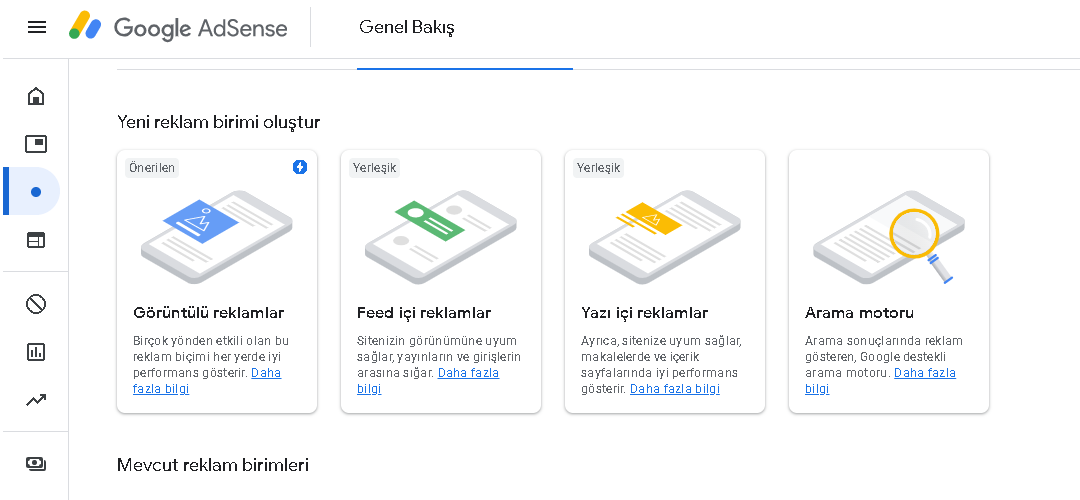The image size is (1080, 500).
Task: Open Daha fazla bilgi under Yazı içi reklamlar
Action: 675,389
